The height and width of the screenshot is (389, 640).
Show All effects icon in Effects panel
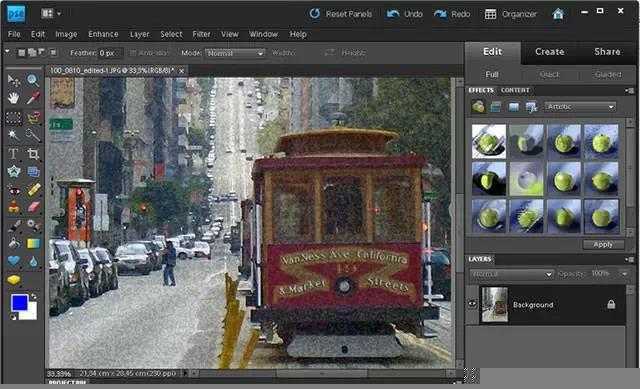pyautogui.click(x=531, y=107)
